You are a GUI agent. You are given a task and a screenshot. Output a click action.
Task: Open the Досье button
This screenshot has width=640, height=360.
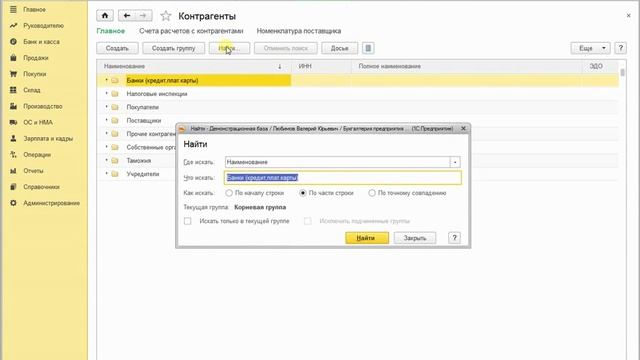[340, 48]
